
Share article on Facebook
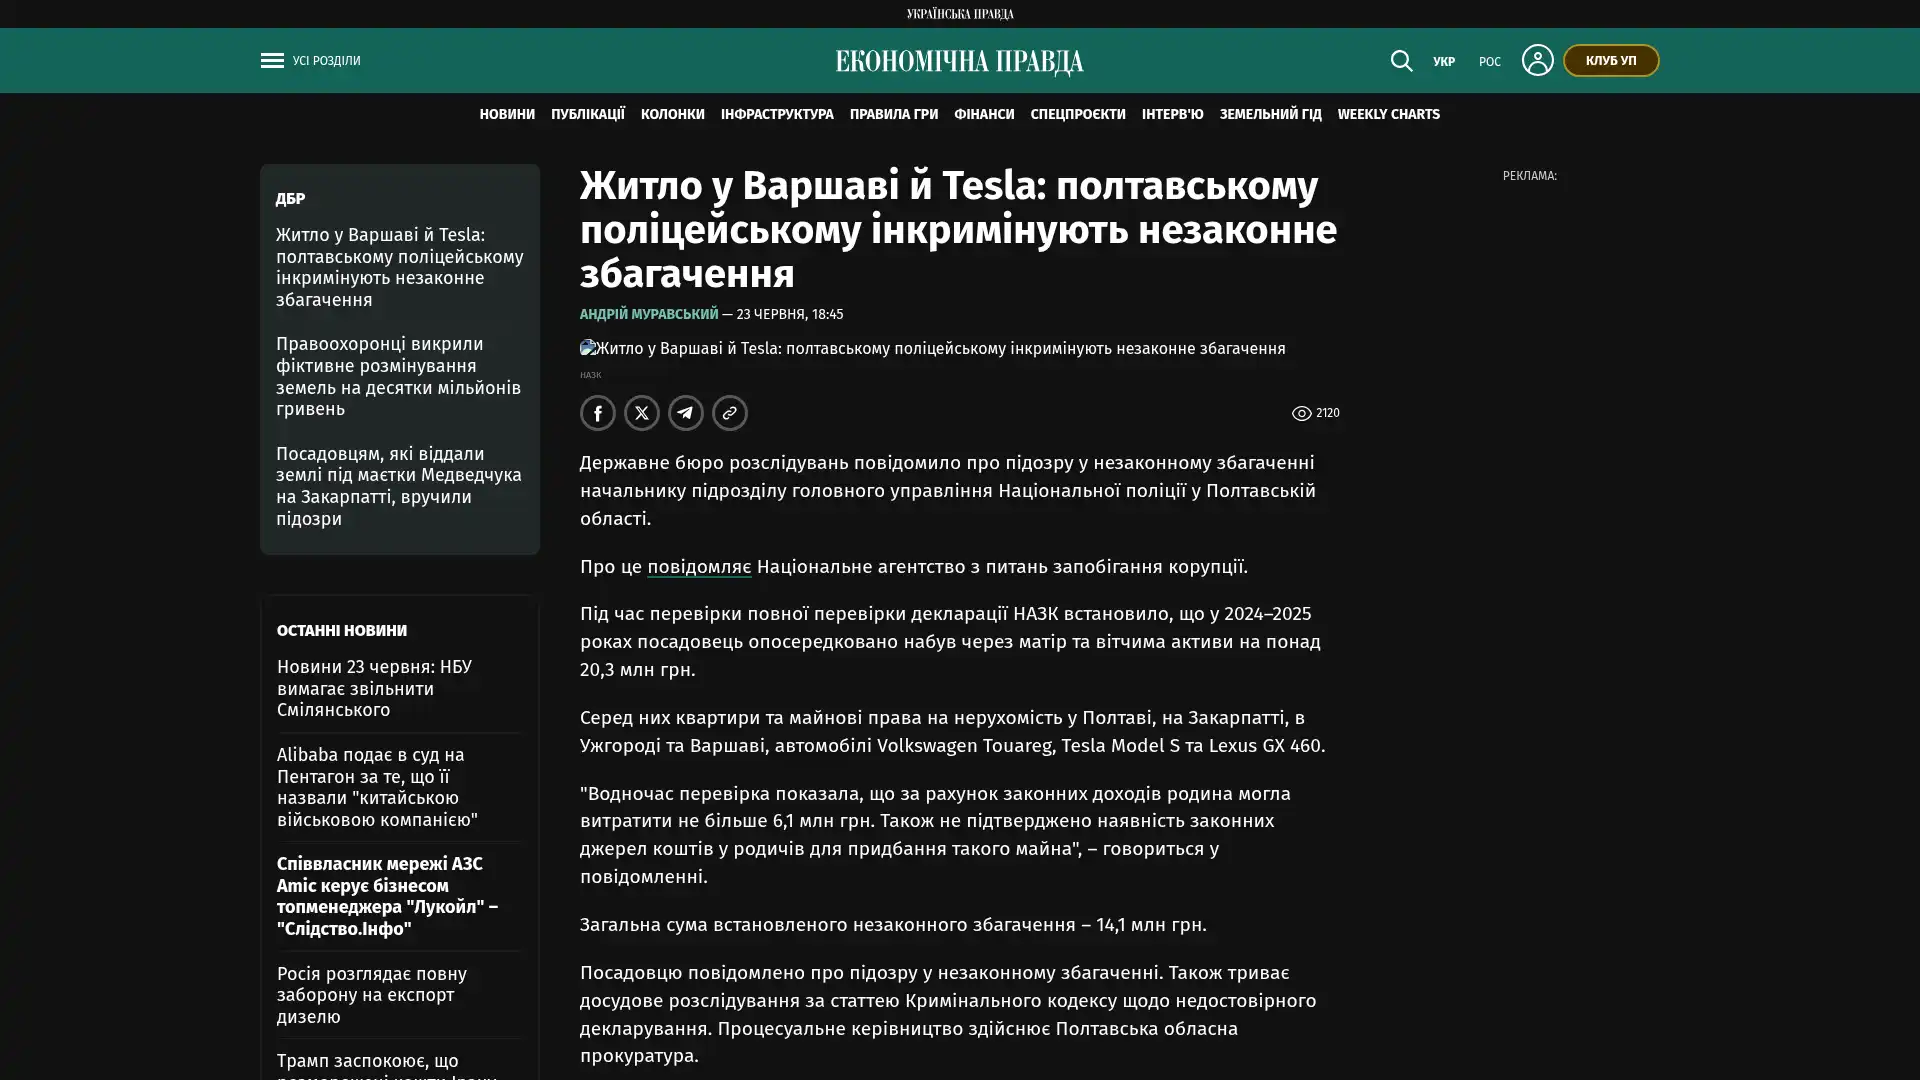tap(598, 413)
